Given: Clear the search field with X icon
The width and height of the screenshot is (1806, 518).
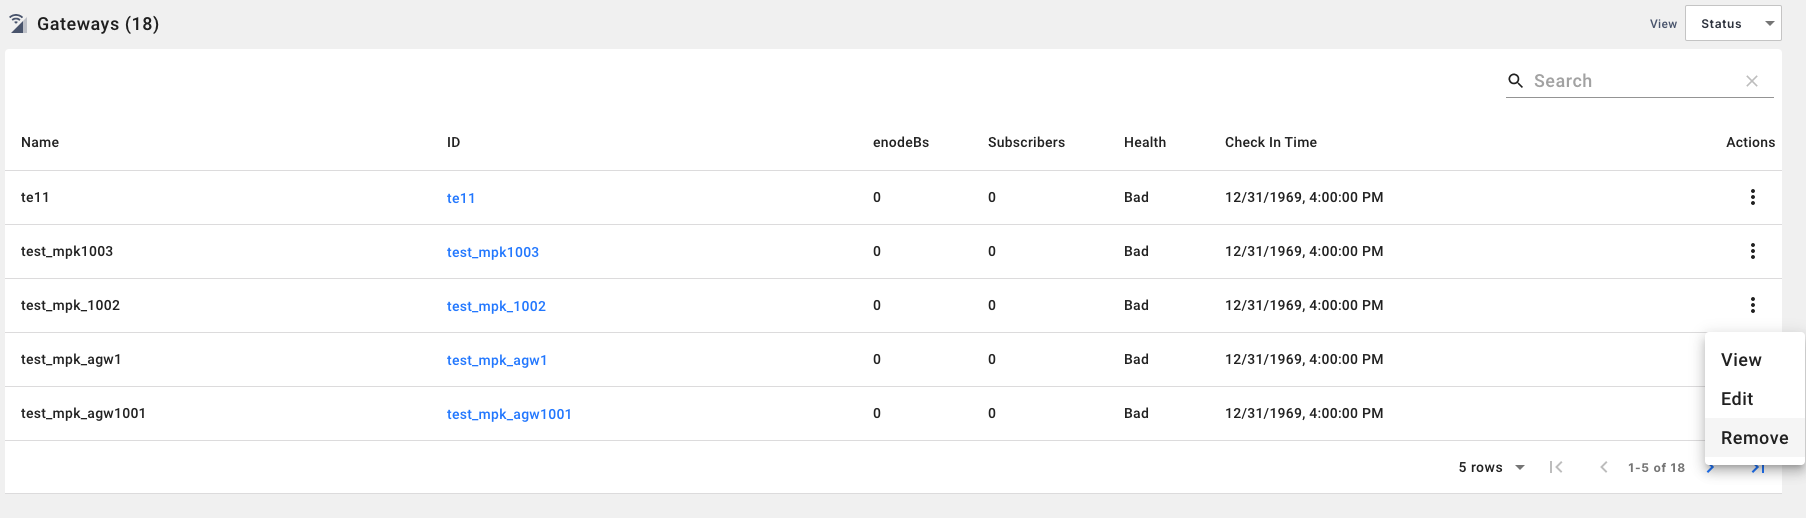Looking at the screenshot, I should tap(1752, 81).
